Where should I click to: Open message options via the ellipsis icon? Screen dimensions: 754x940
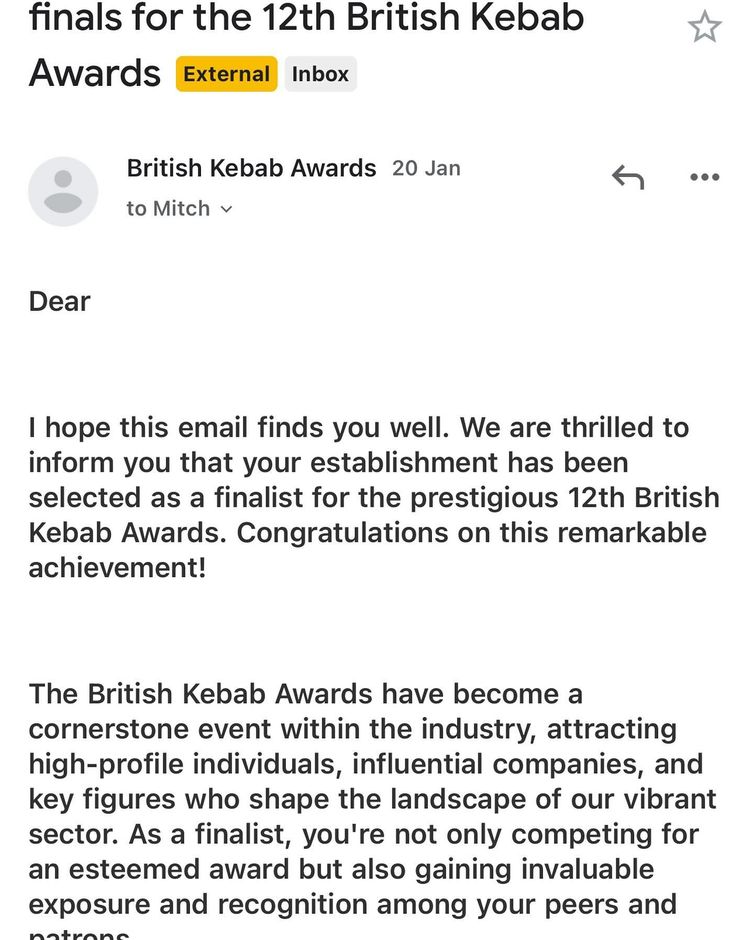pos(705,177)
